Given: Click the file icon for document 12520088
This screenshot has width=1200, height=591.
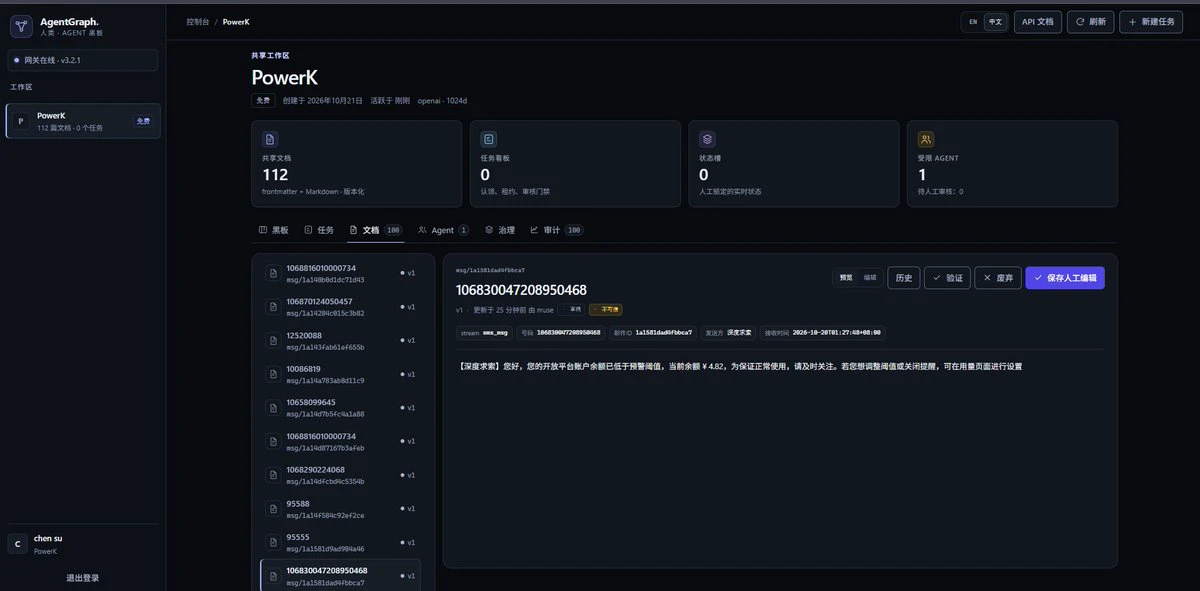Looking at the screenshot, I should click(x=272, y=340).
